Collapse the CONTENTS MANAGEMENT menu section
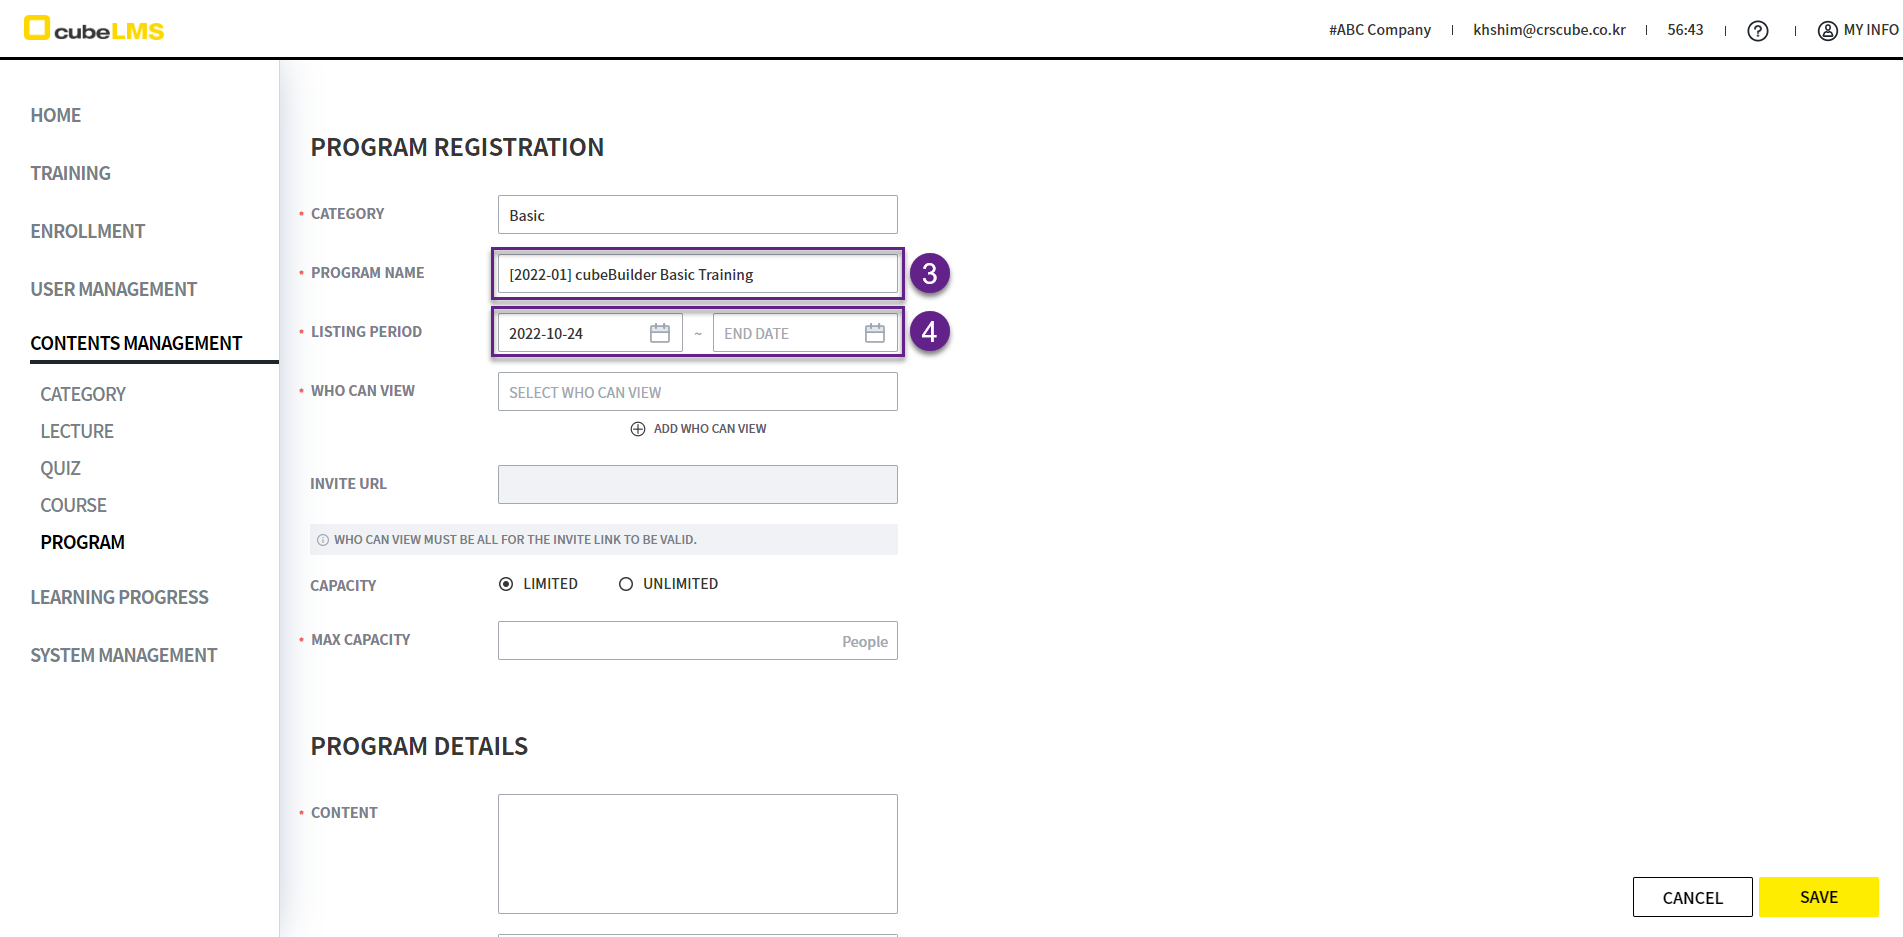This screenshot has height=937, width=1903. [136, 343]
